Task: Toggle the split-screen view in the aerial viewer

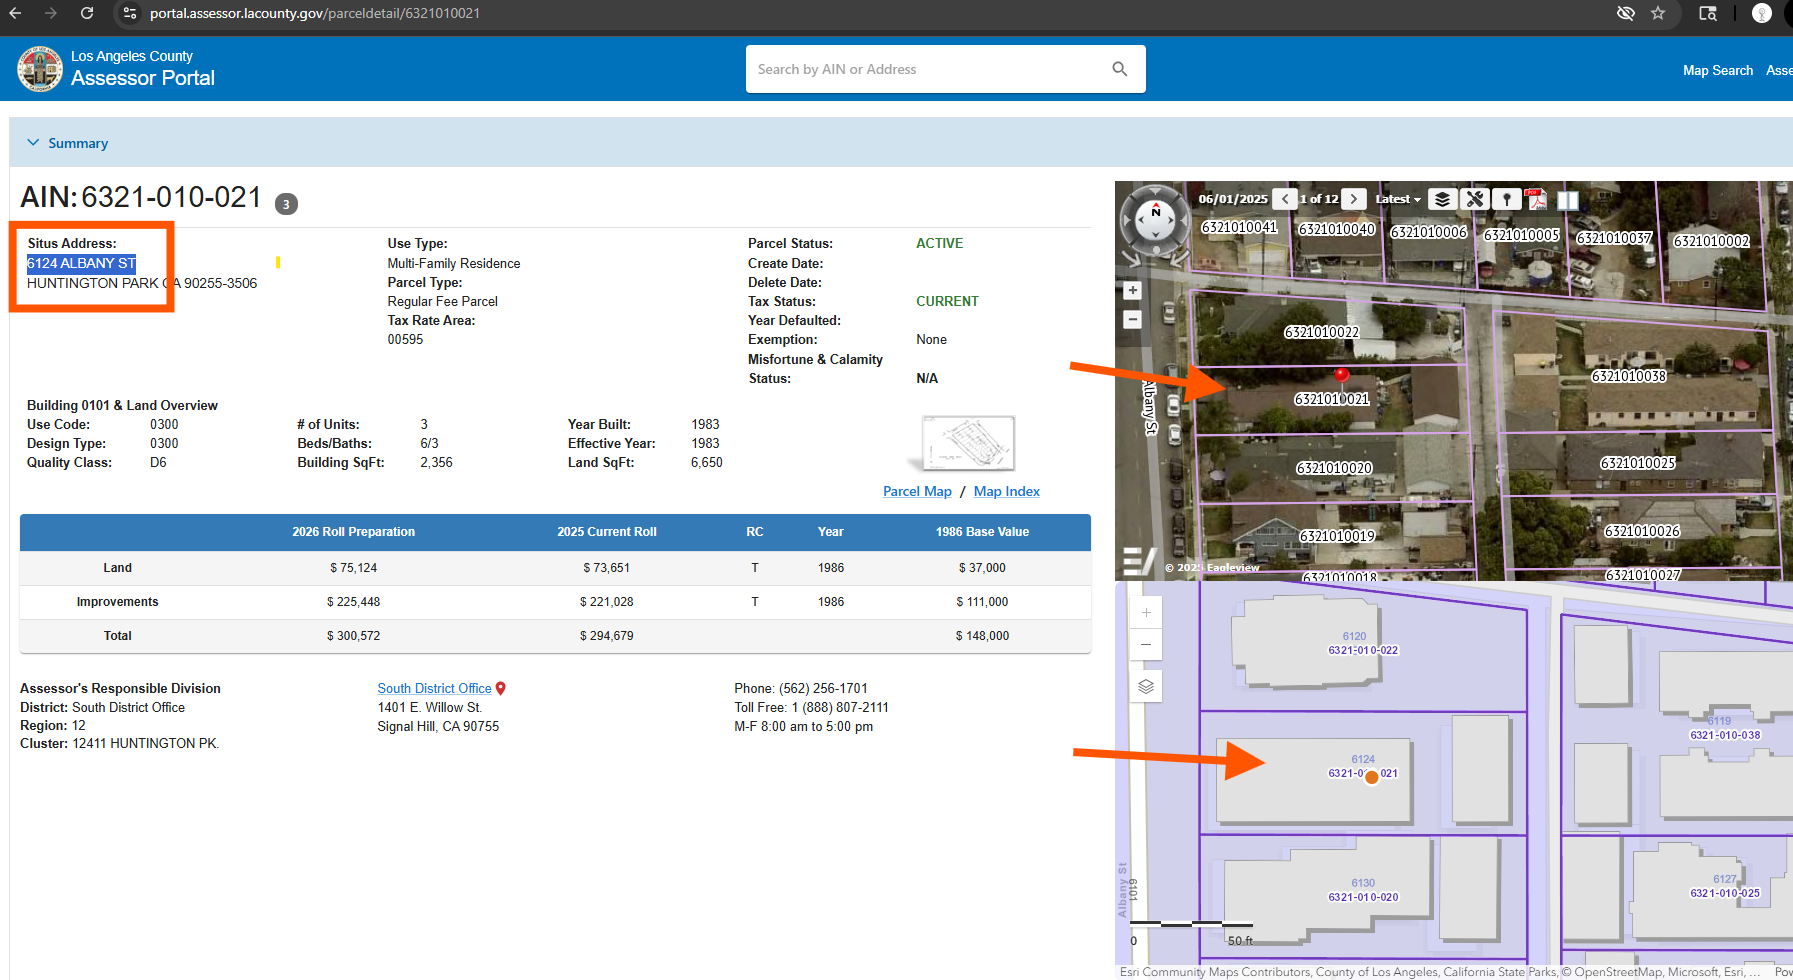Action: tap(1568, 200)
